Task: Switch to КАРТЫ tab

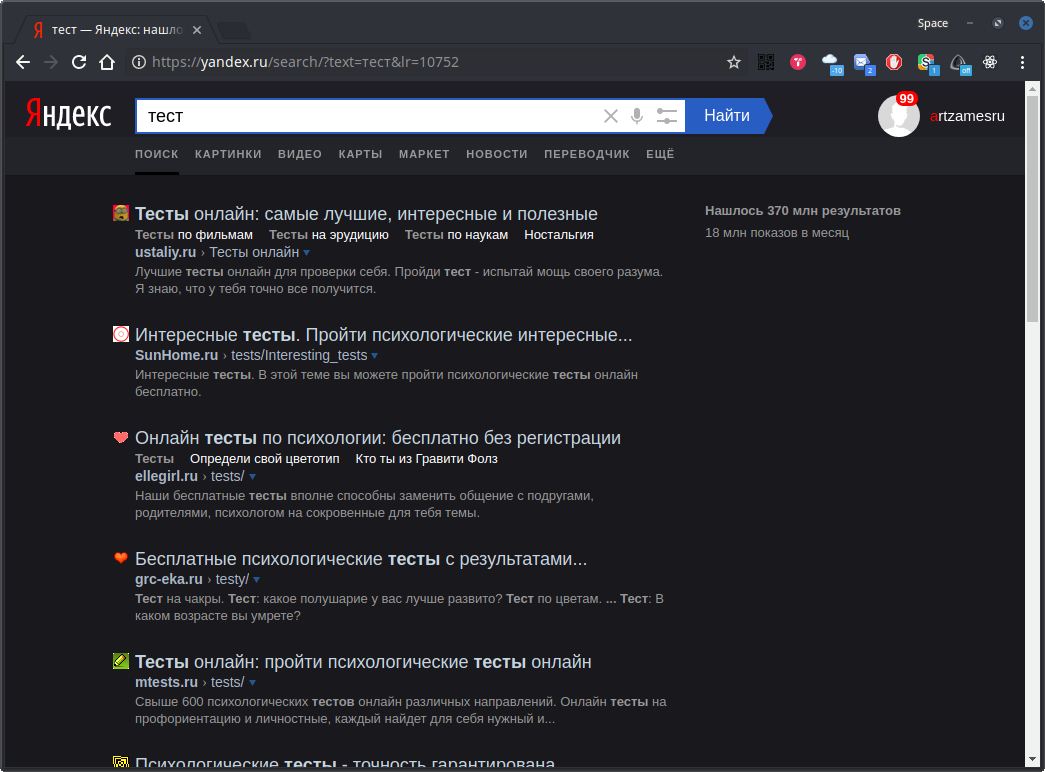Action: click(361, 154)
